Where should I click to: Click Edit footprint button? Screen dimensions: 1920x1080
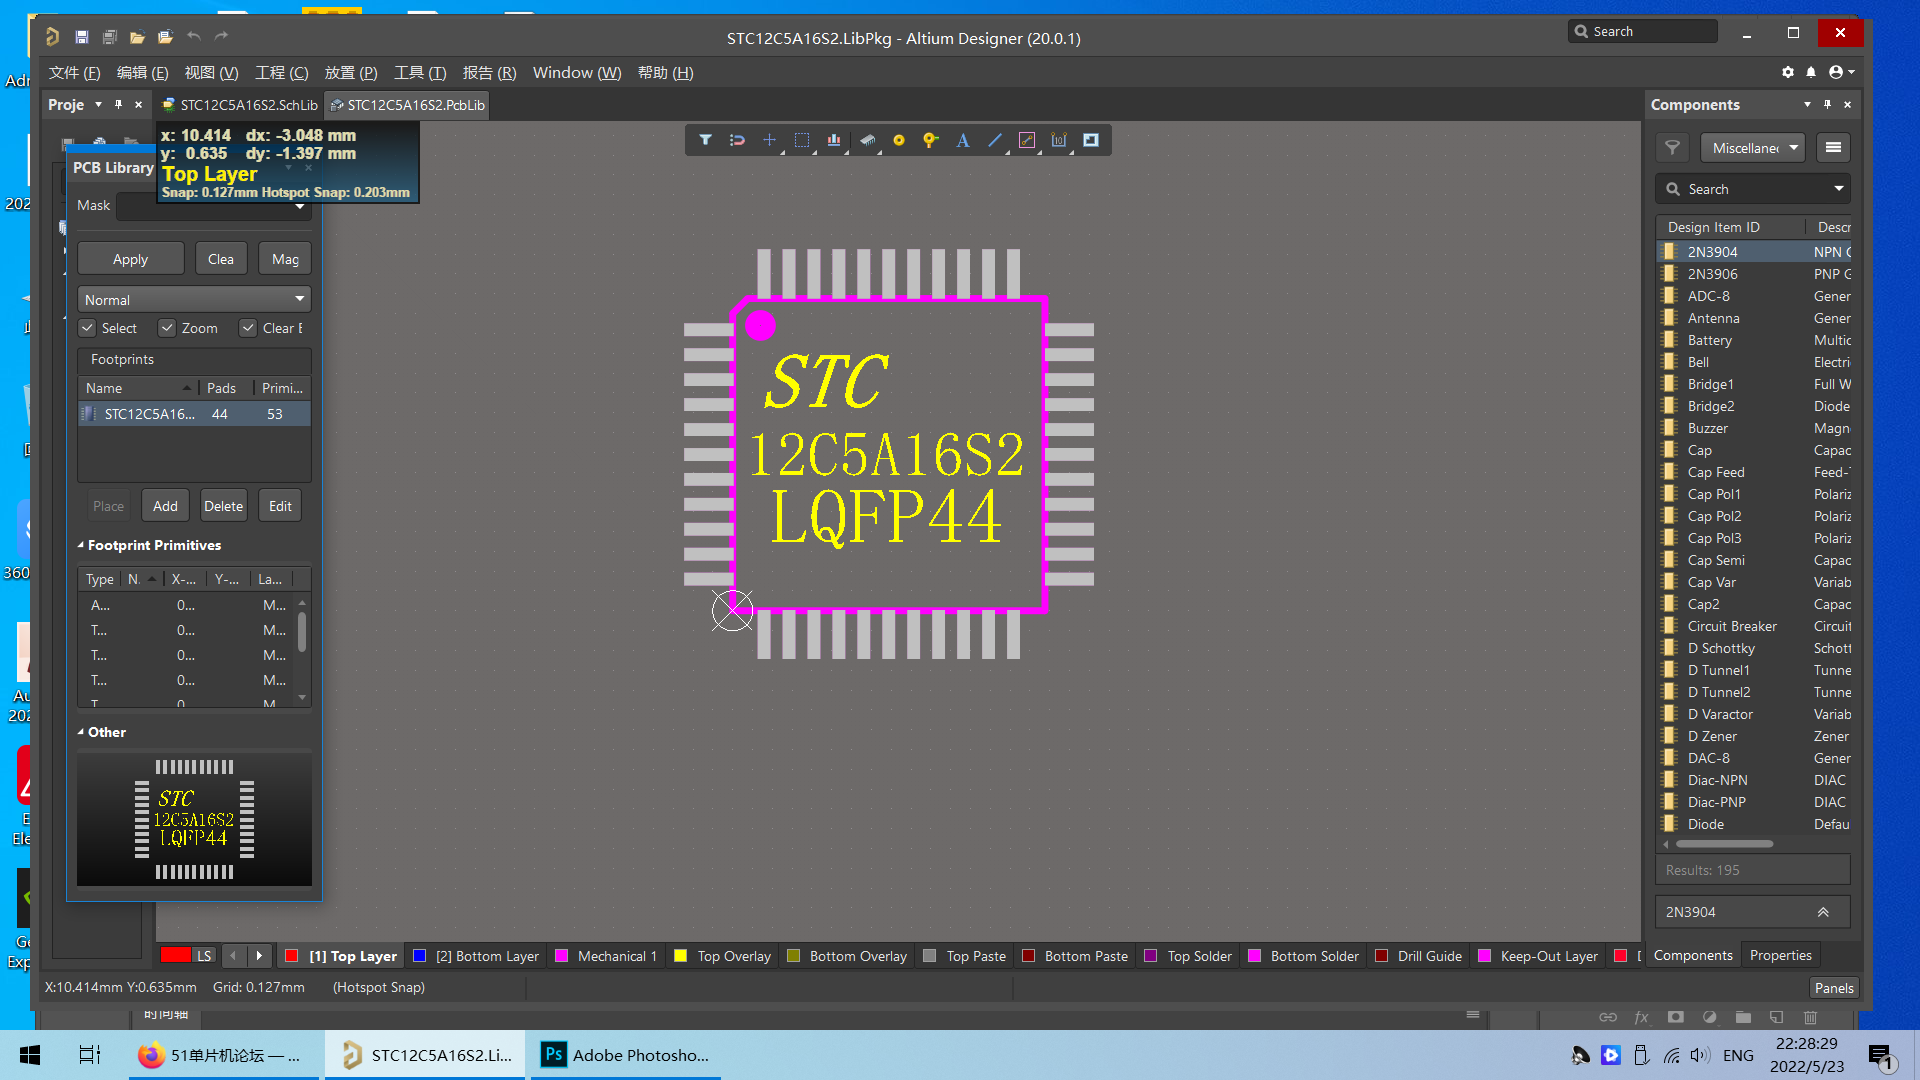click(280, 506)
